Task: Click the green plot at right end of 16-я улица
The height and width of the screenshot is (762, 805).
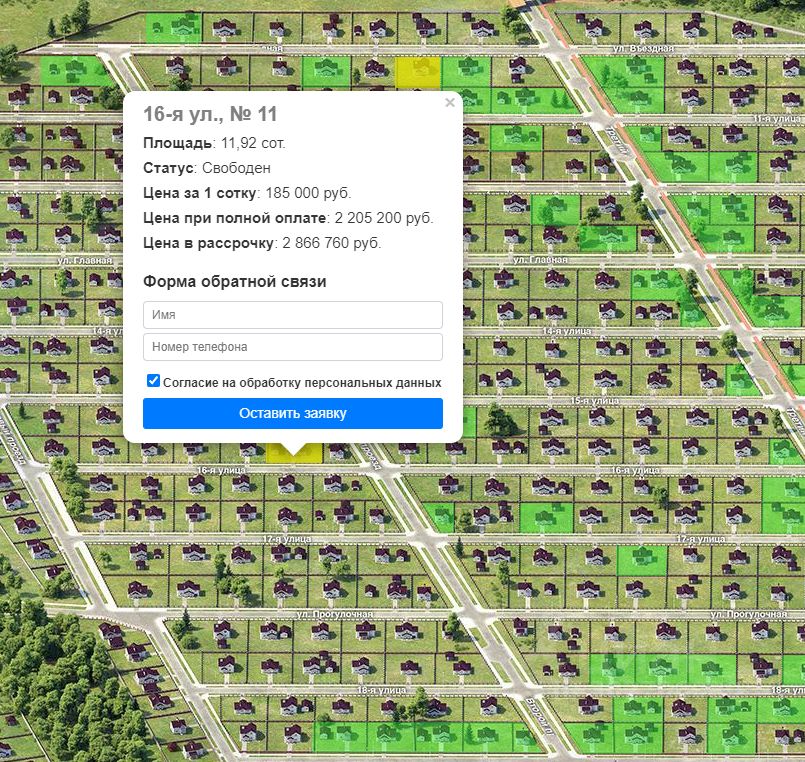Action: point(783,504)
